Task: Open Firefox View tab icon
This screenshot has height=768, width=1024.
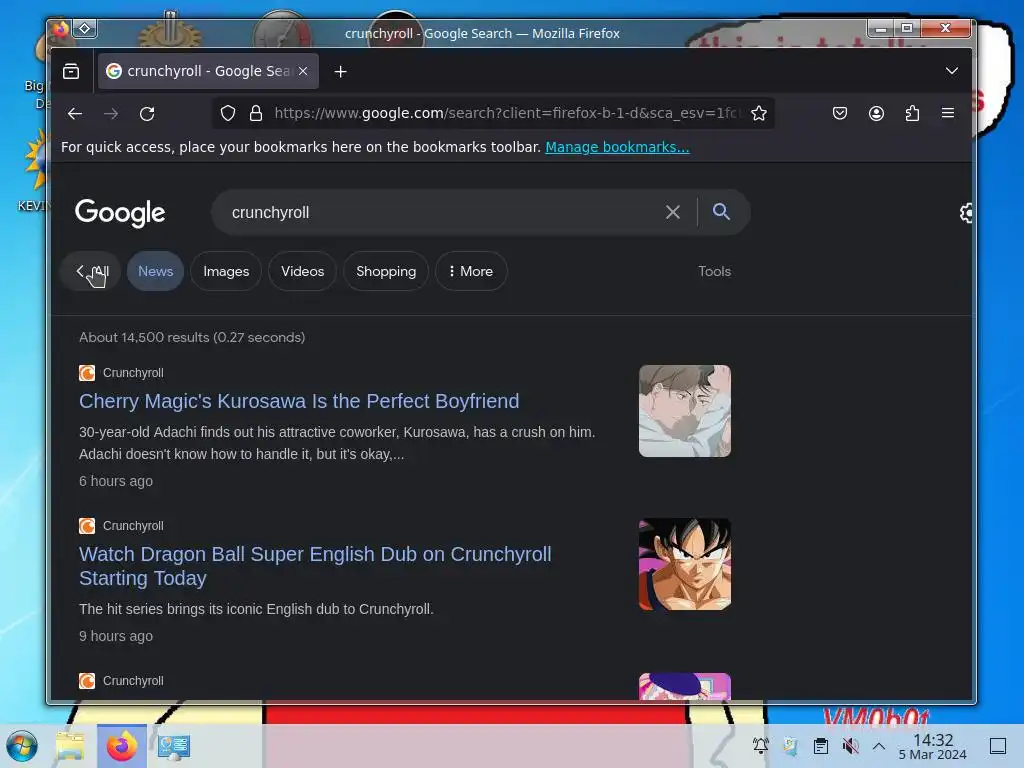Action: tap(71, 71)
